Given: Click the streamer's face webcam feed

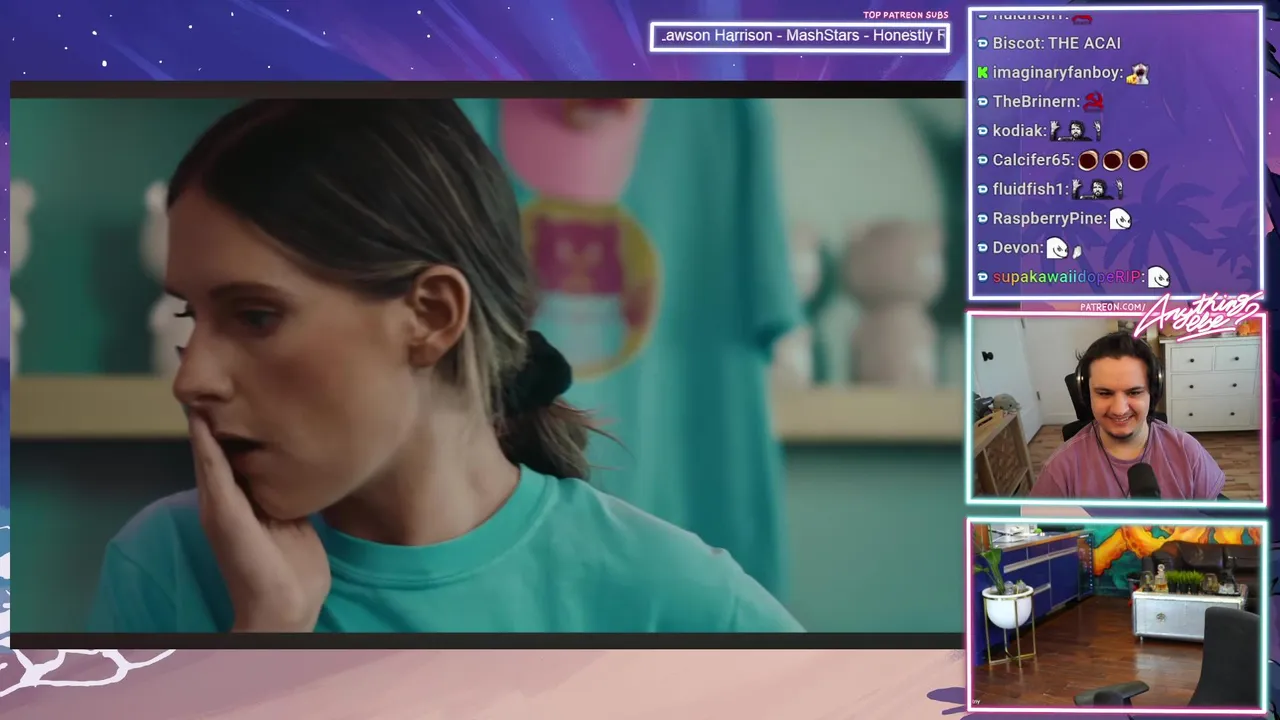Looking at the screenshot, I should 1116,407.
